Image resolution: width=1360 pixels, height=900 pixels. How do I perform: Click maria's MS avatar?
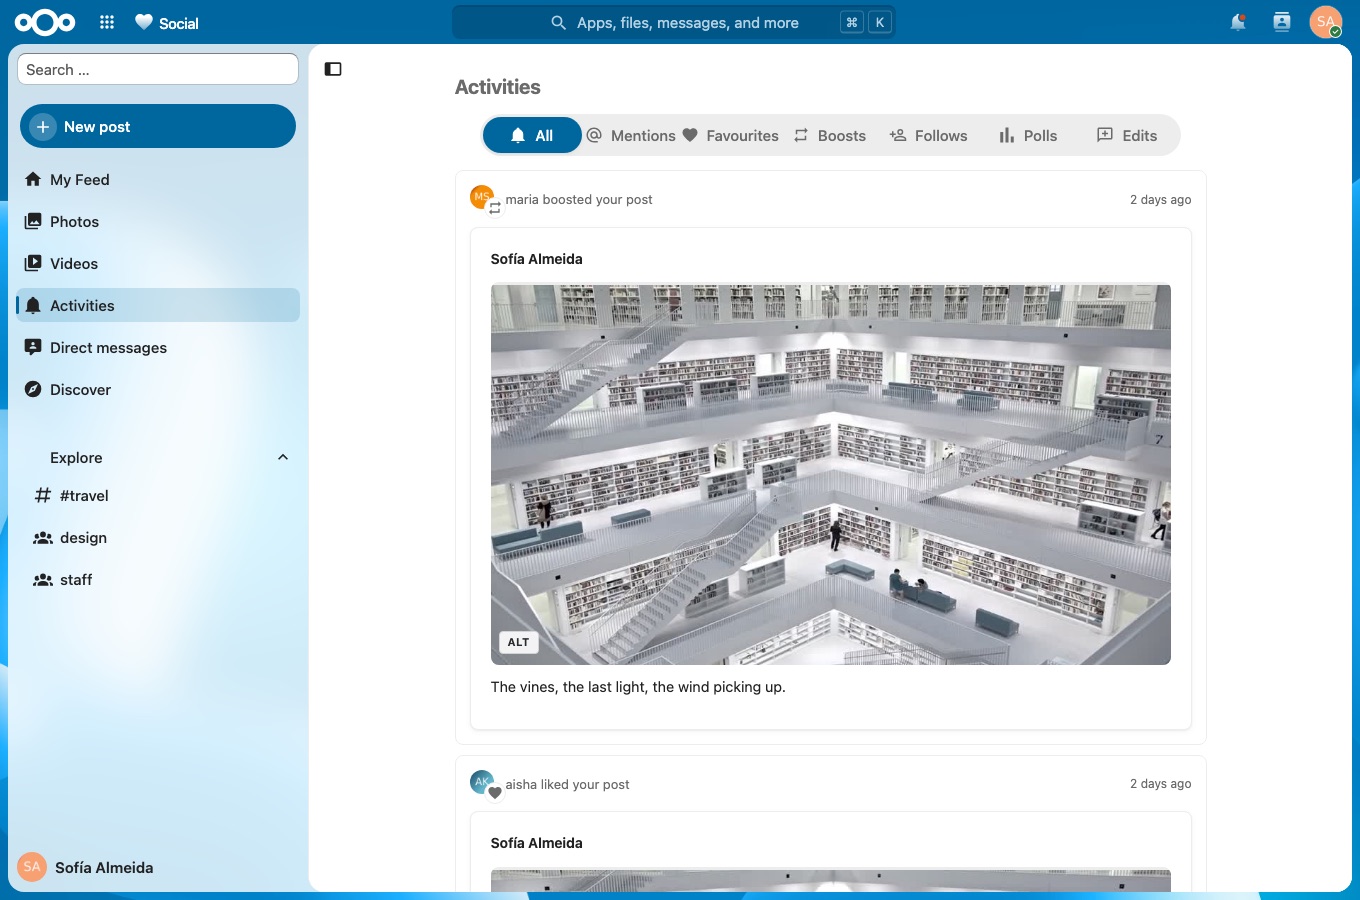tap(482, 197)
